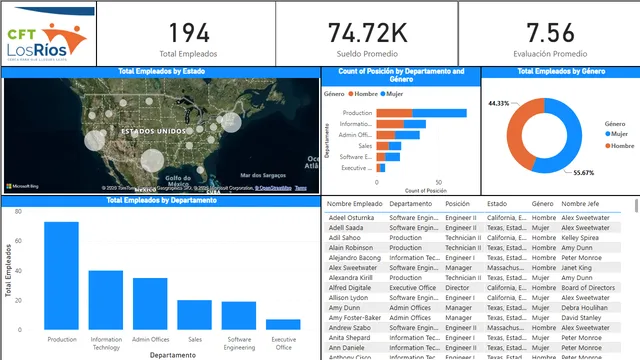Image resolution: width=640 pixels, height=360 pixels.
Task: Click the 'Director' position cell
Action: pos(457,288)
